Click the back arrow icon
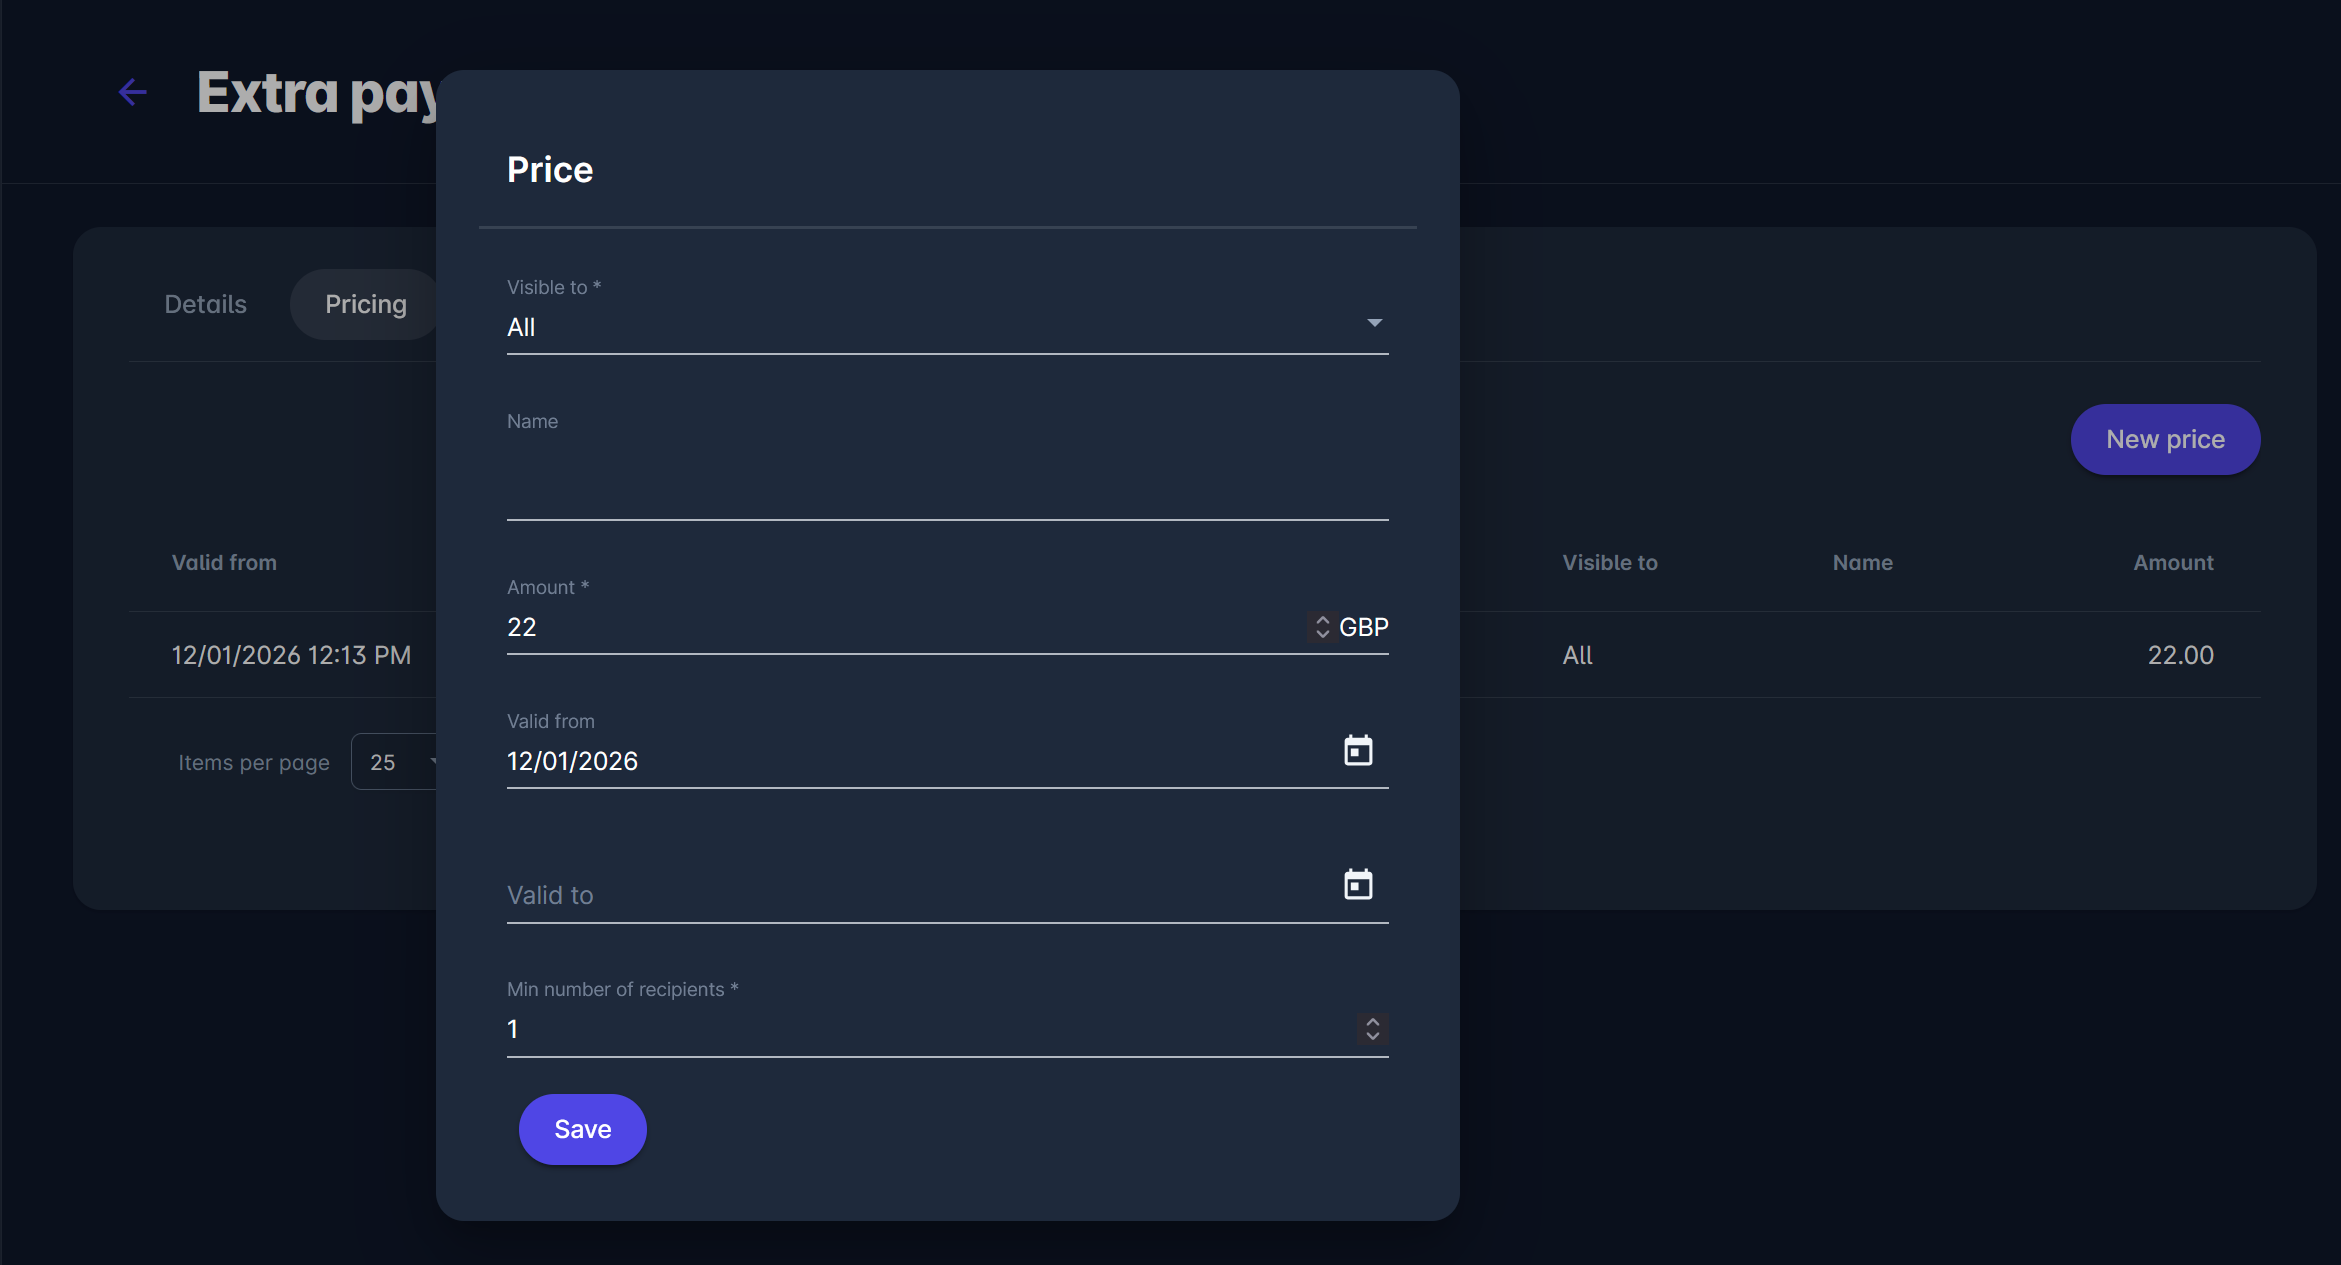This screenshot has width=2341, height=1265. pyautogui.click(x=133, y=93)
